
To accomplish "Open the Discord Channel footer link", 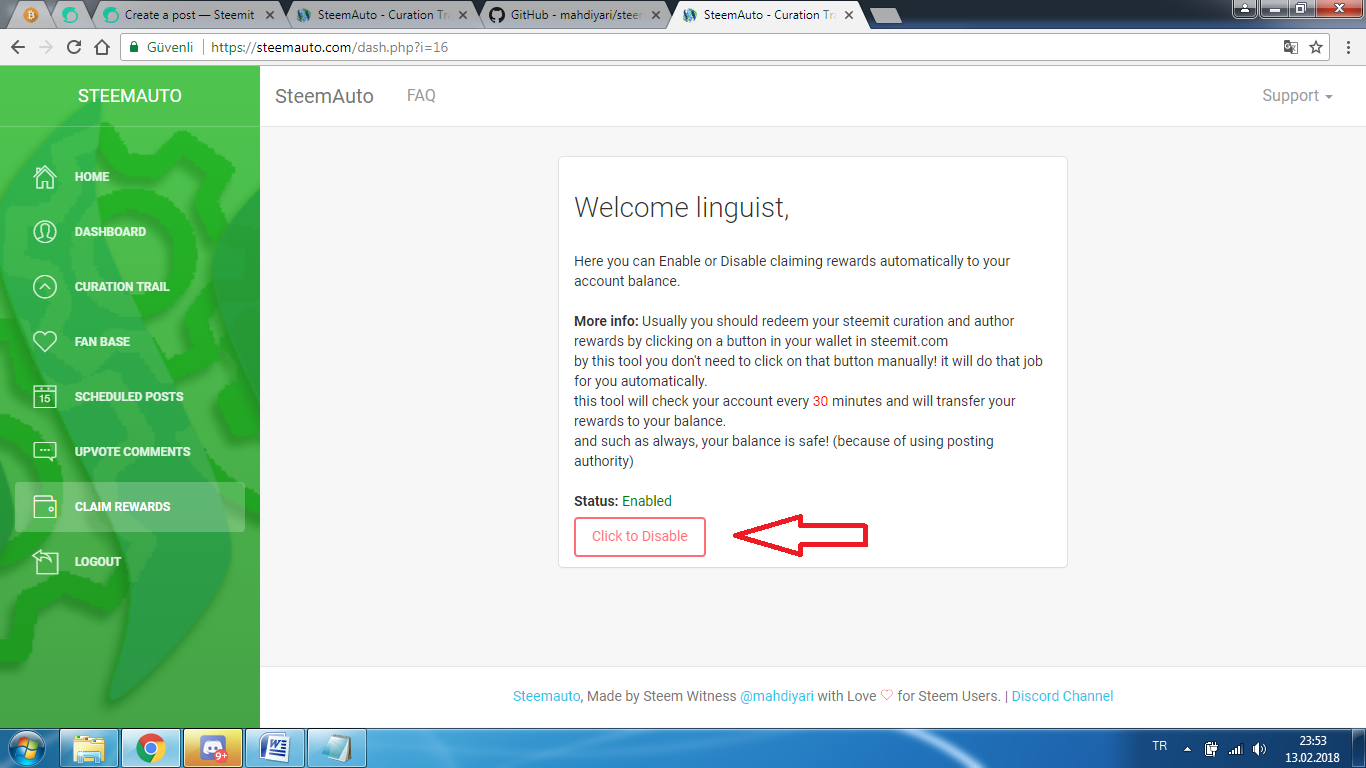I will pyautogui.click(x=1062, y=696).
